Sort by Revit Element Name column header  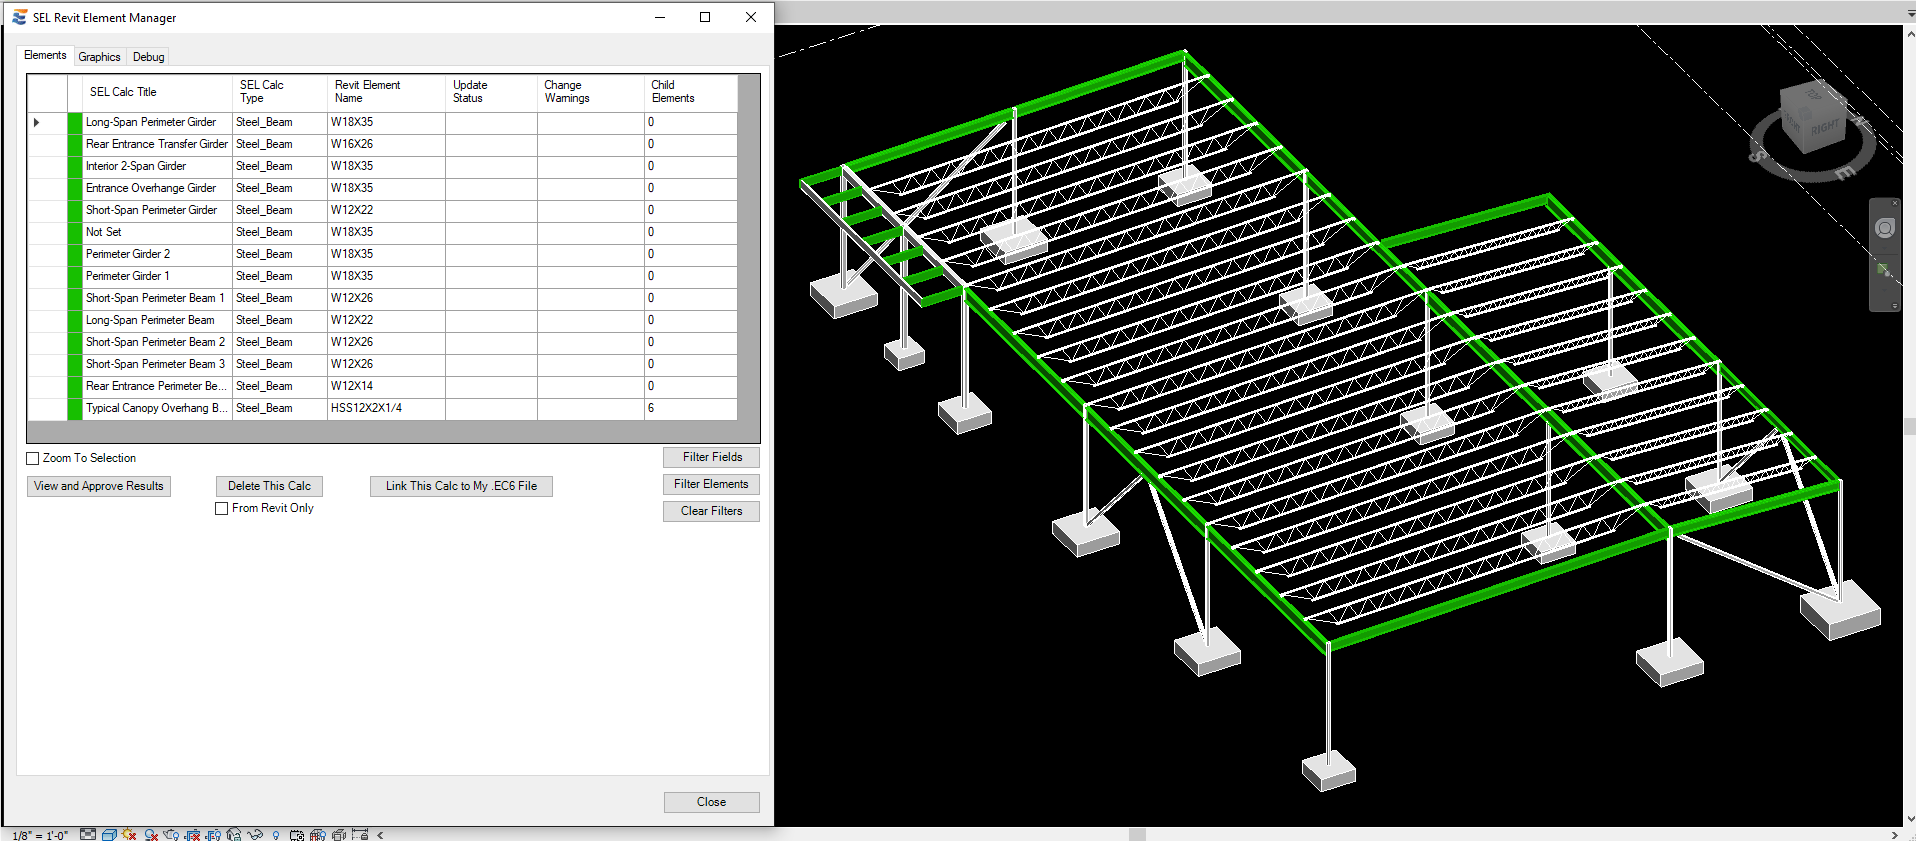(386, 92)
